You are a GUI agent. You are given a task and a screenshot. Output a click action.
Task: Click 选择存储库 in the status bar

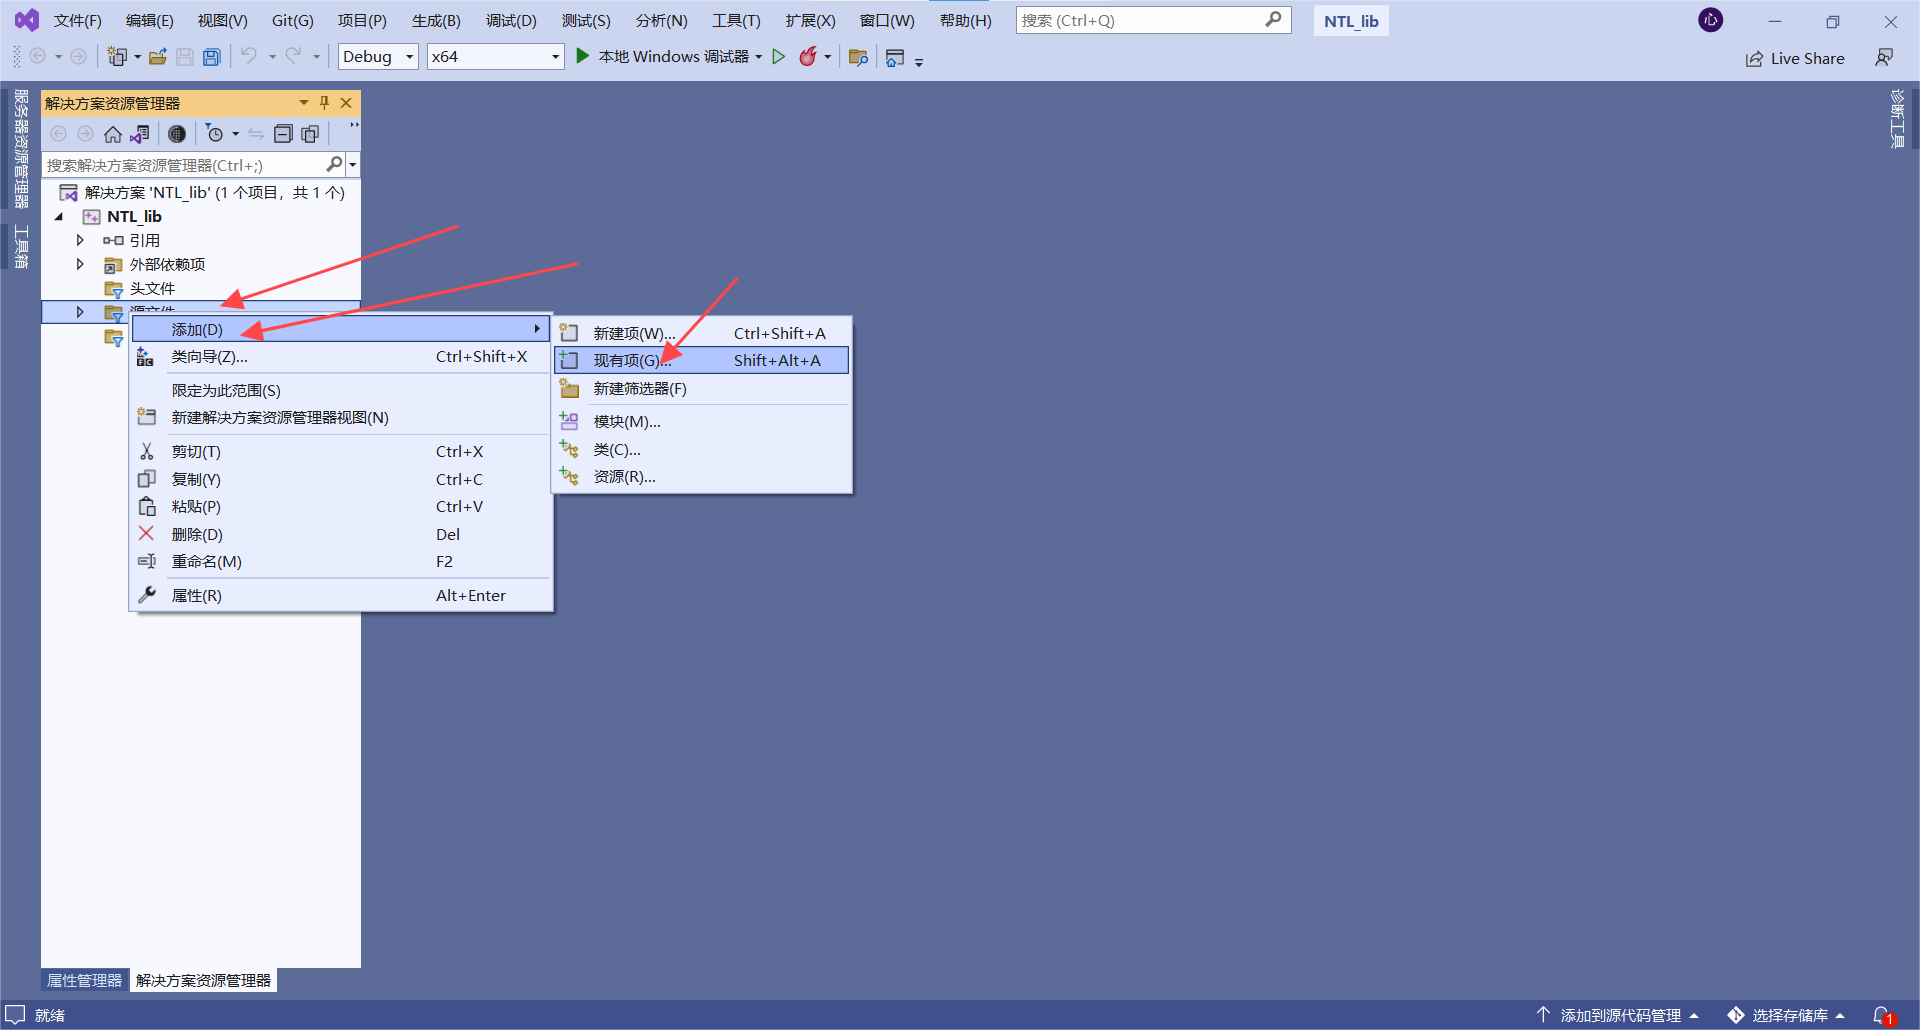coord(1787,1015)
